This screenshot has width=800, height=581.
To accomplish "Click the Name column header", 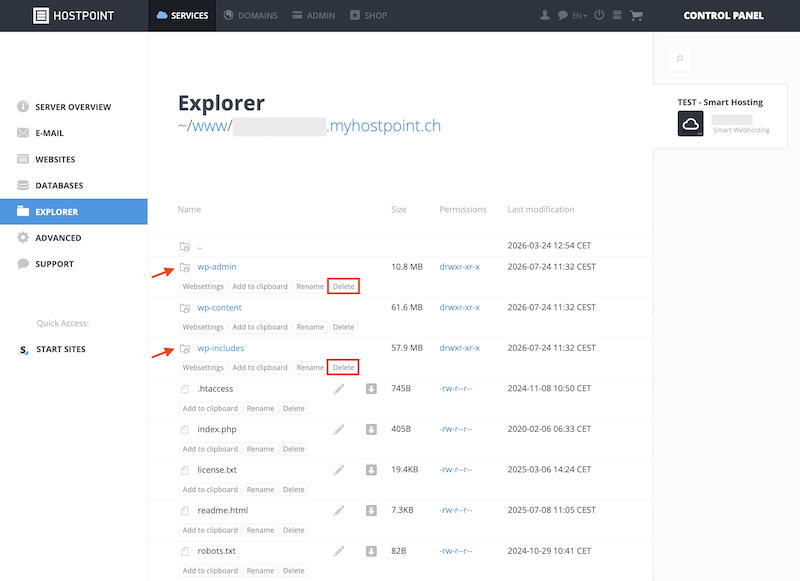I will click(x=189, y=209).
